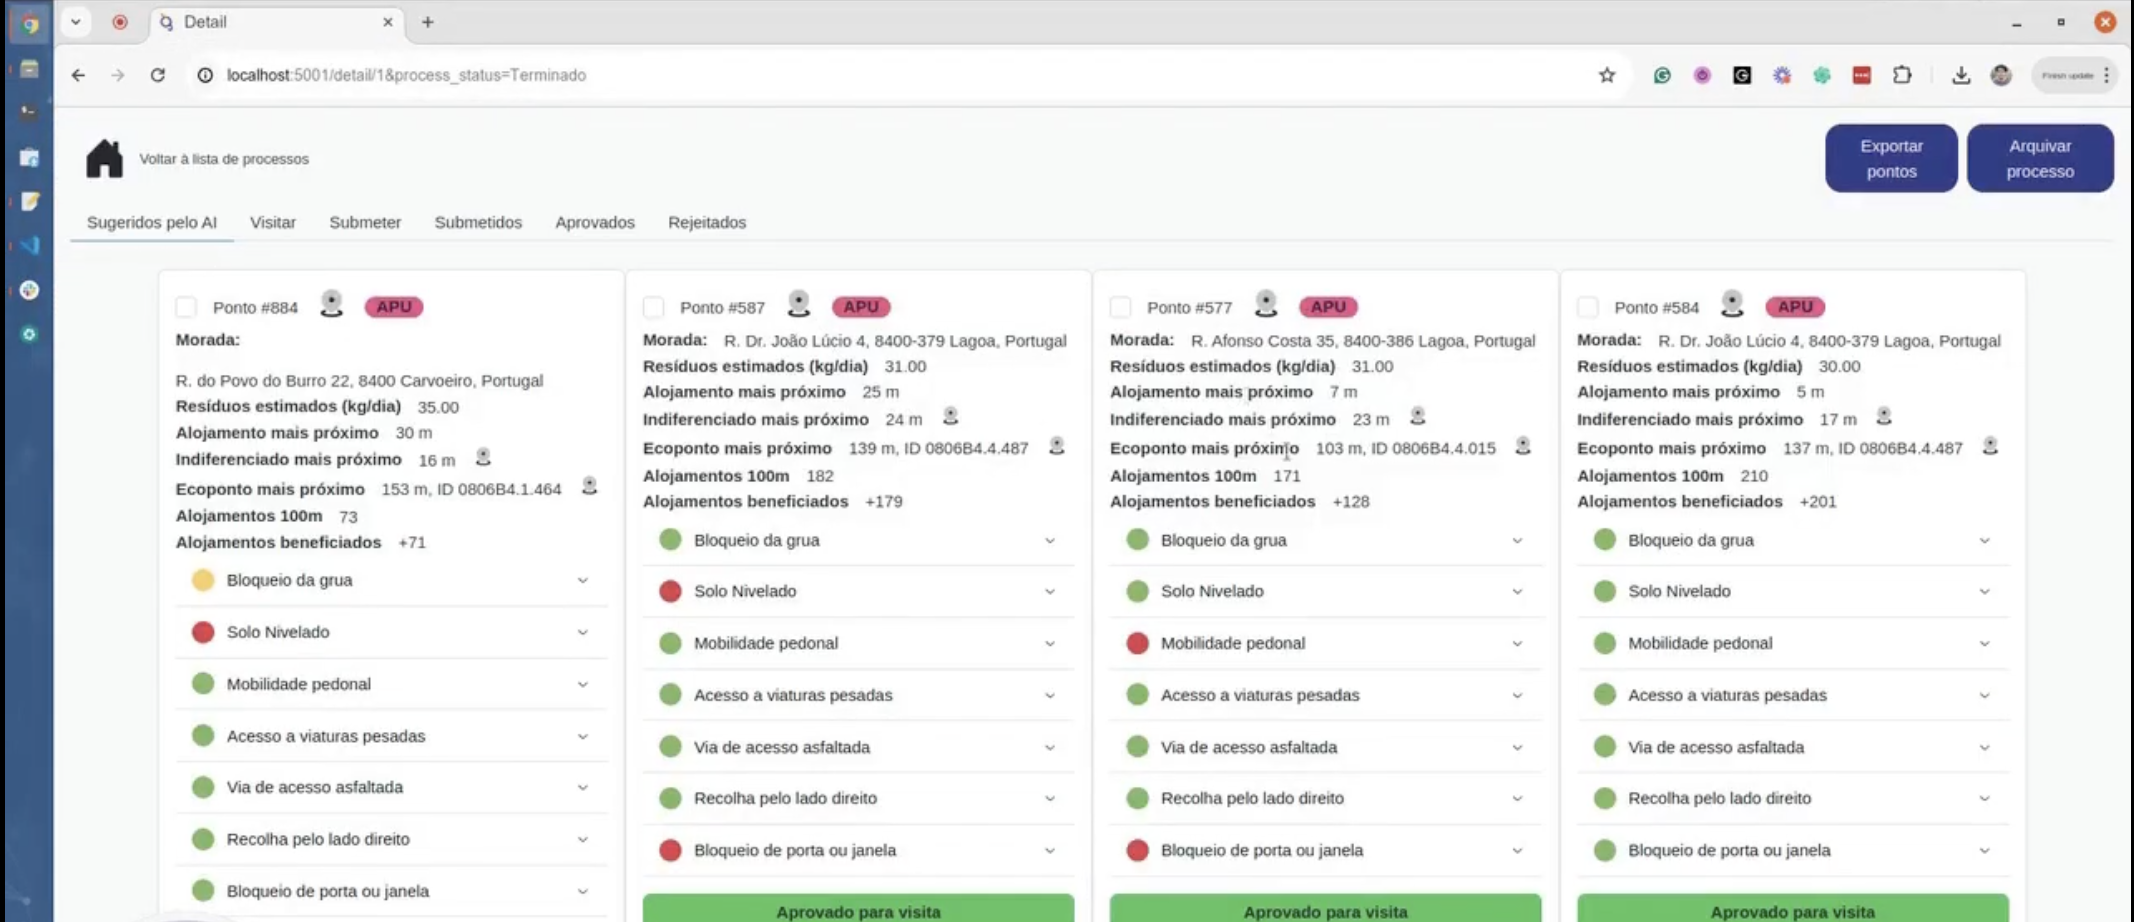2134x922 pixels.
Task: Tick the checkbox for Ponto #884
Action: point(186,307)
